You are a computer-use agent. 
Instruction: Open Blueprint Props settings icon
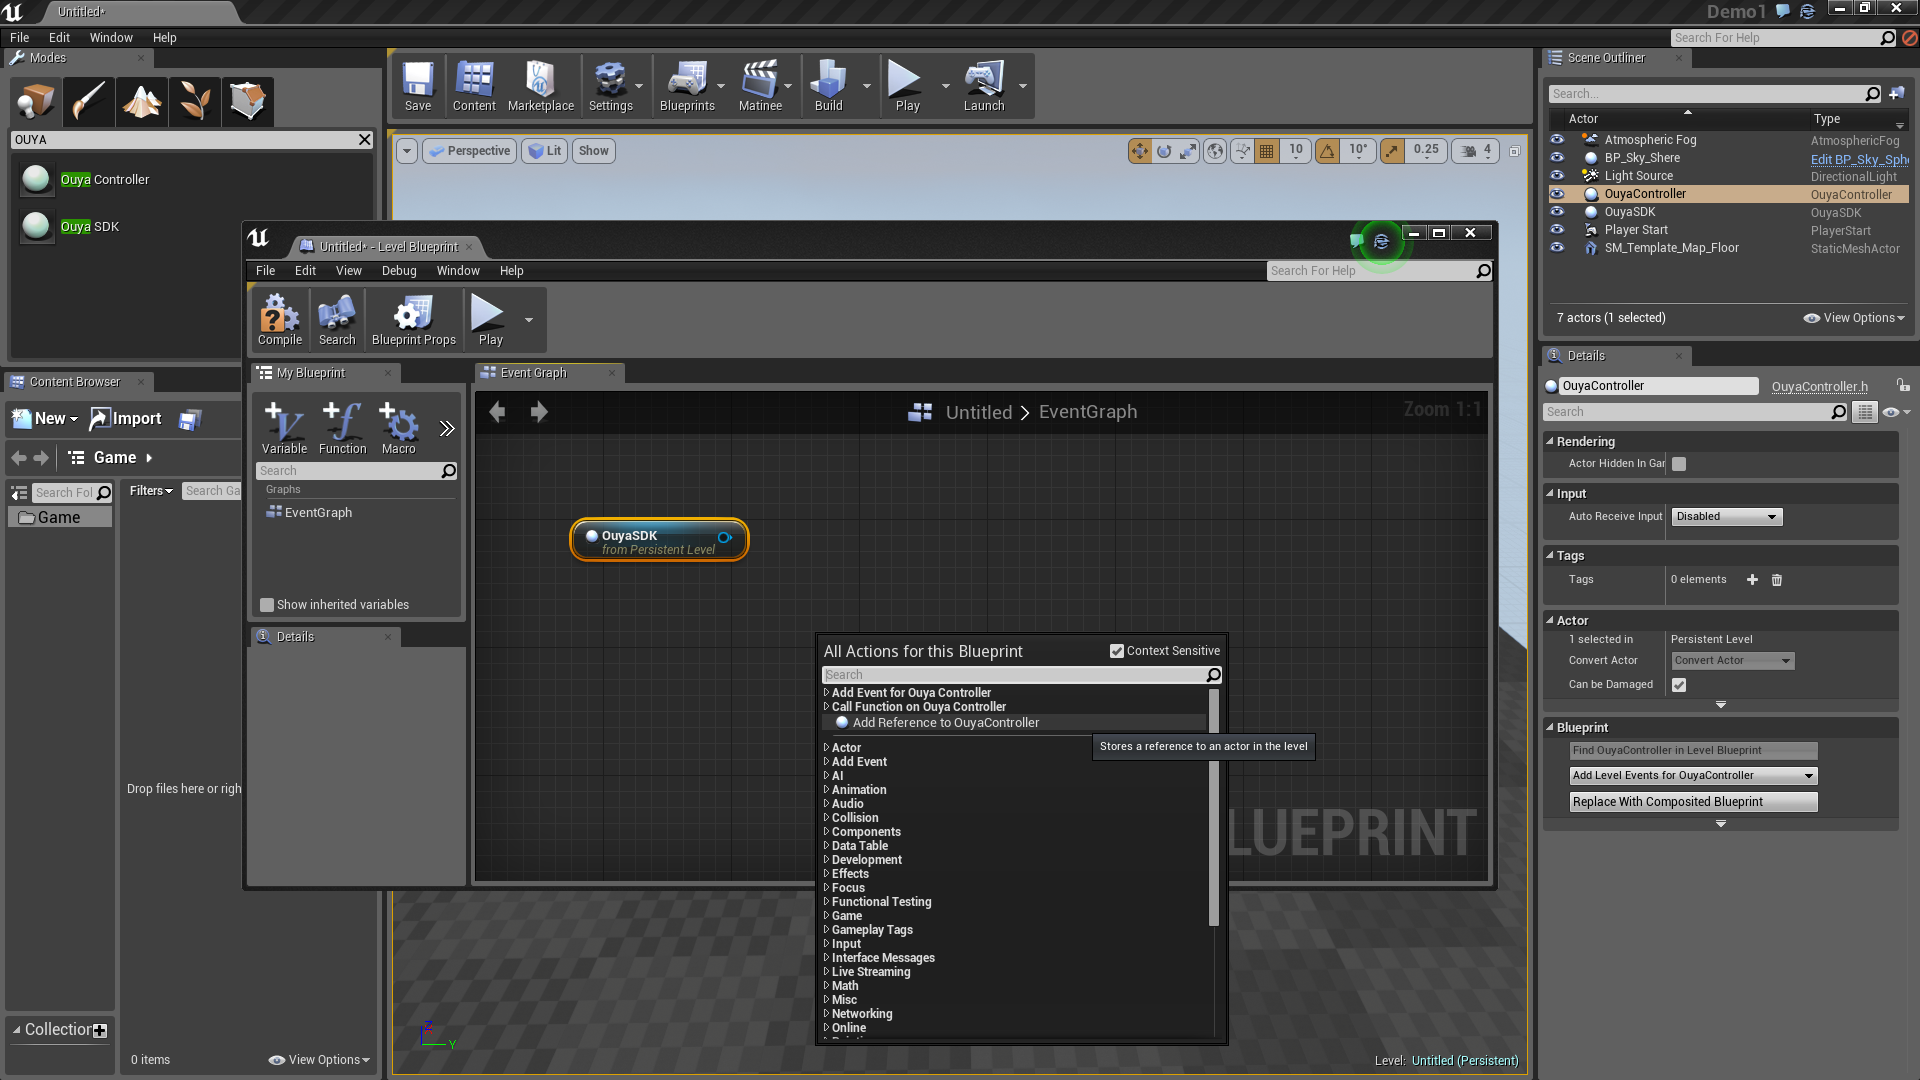[413, 314]
